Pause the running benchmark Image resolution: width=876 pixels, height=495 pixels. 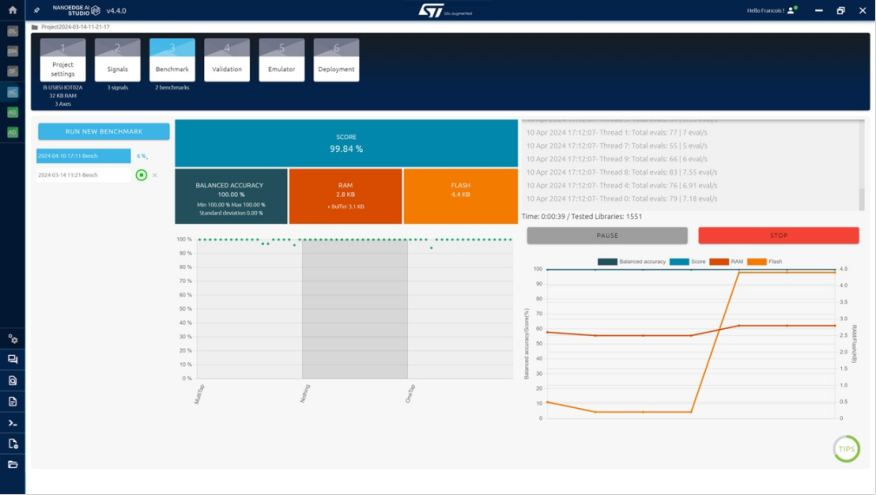click(607, 235)
